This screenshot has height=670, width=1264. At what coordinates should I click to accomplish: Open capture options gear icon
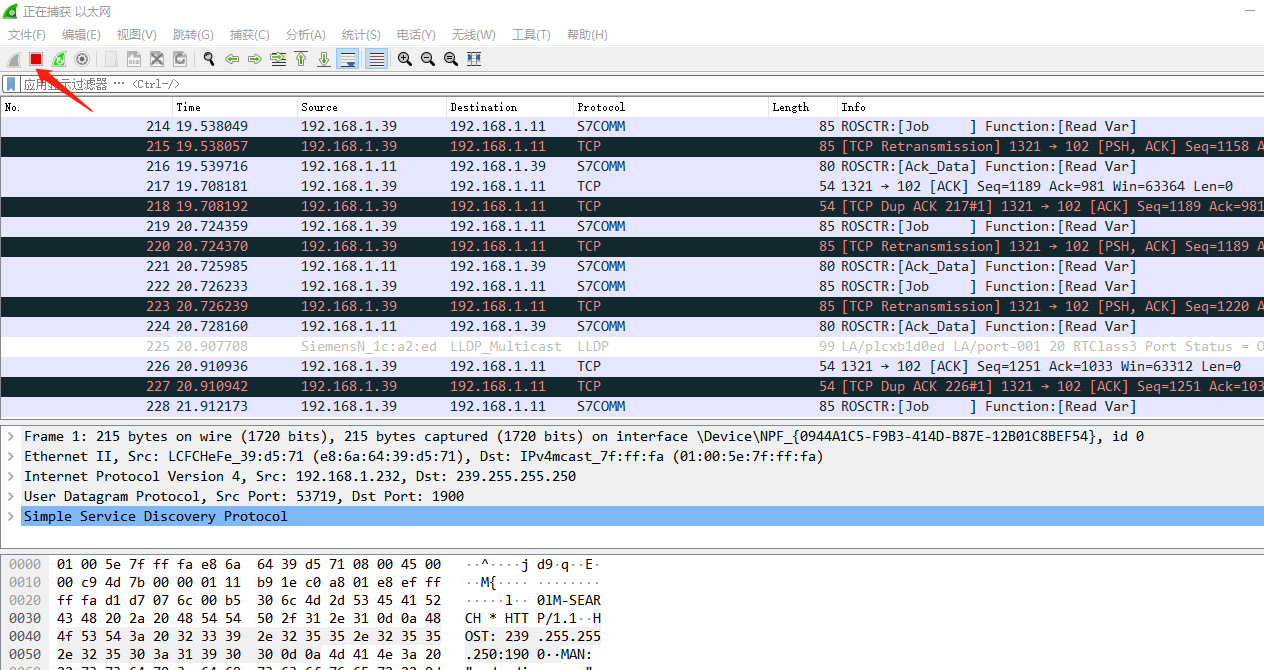click(x=82, y=59)
